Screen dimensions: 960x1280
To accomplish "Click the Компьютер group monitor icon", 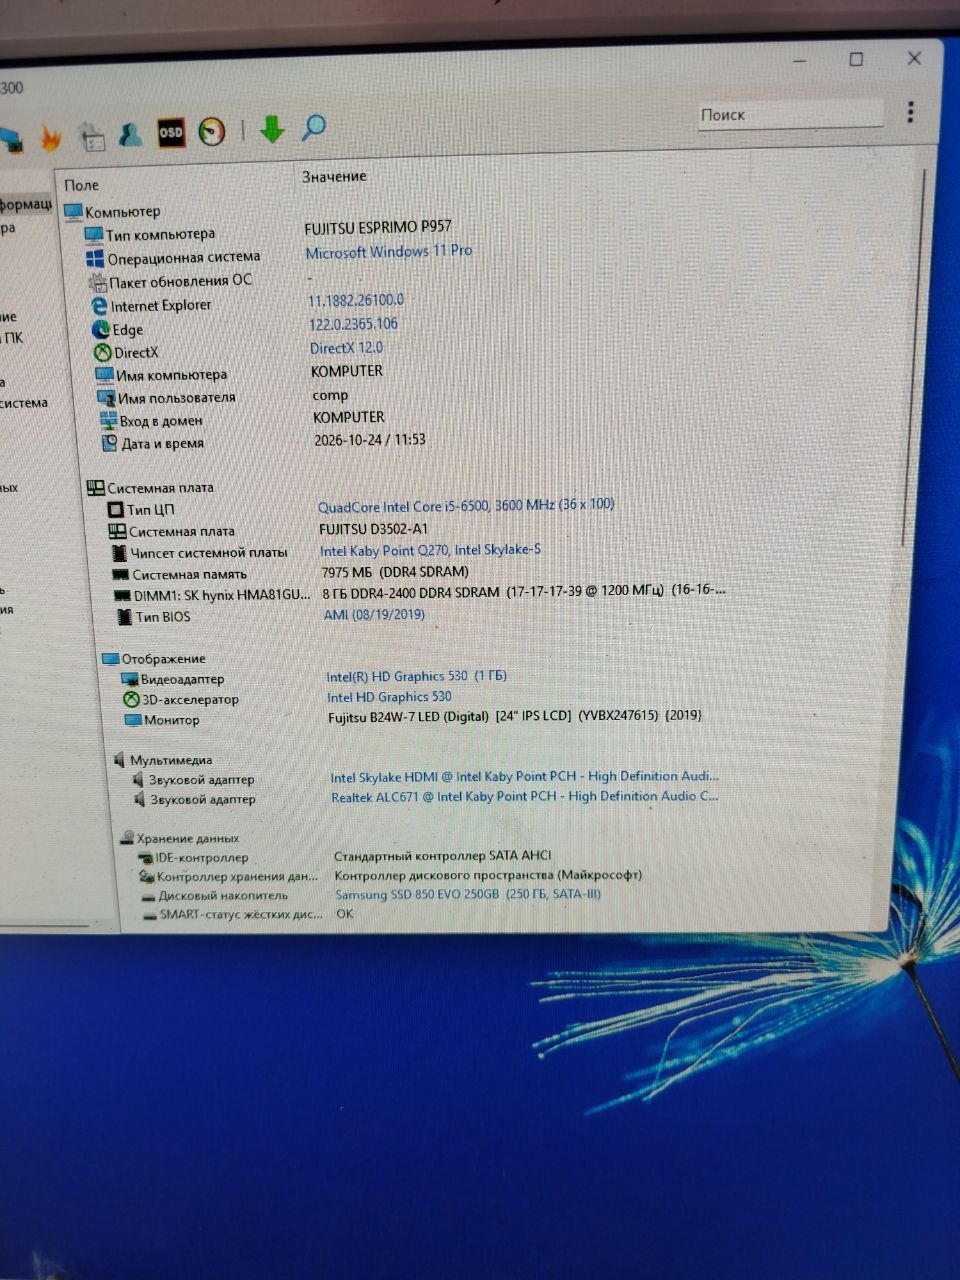I will coord(73,211).
